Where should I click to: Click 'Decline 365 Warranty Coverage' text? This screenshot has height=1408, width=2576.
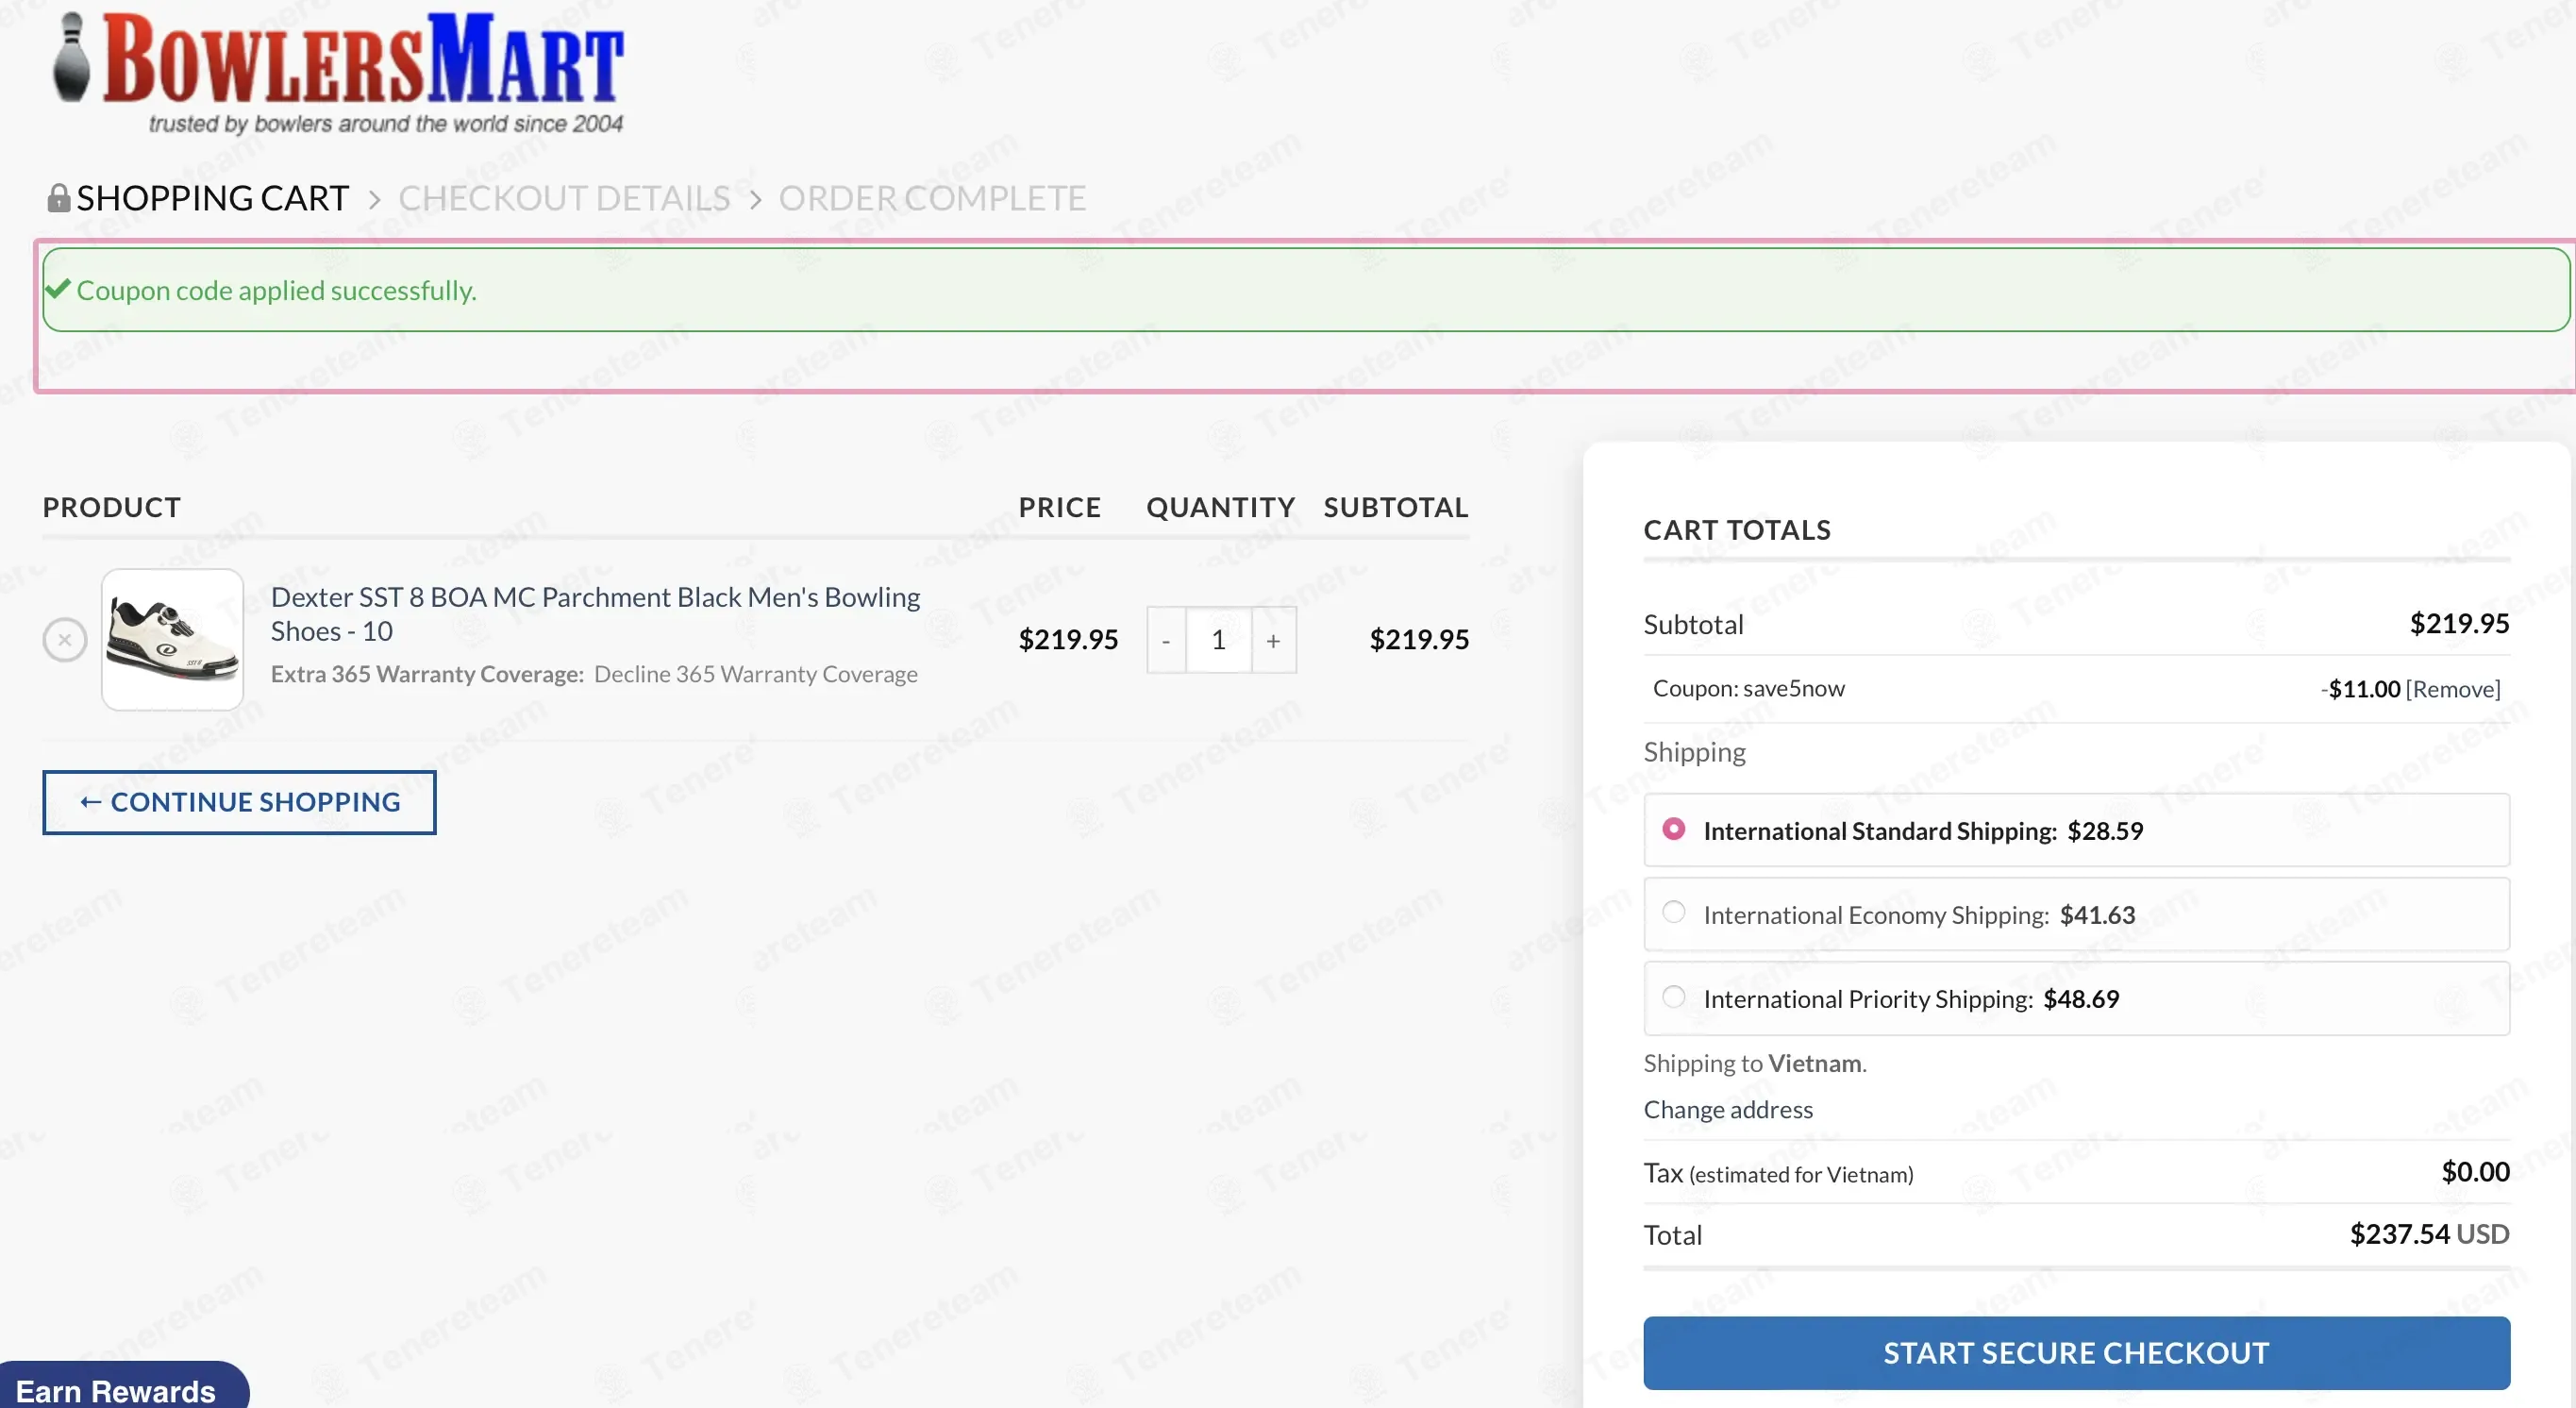point(755,674)
